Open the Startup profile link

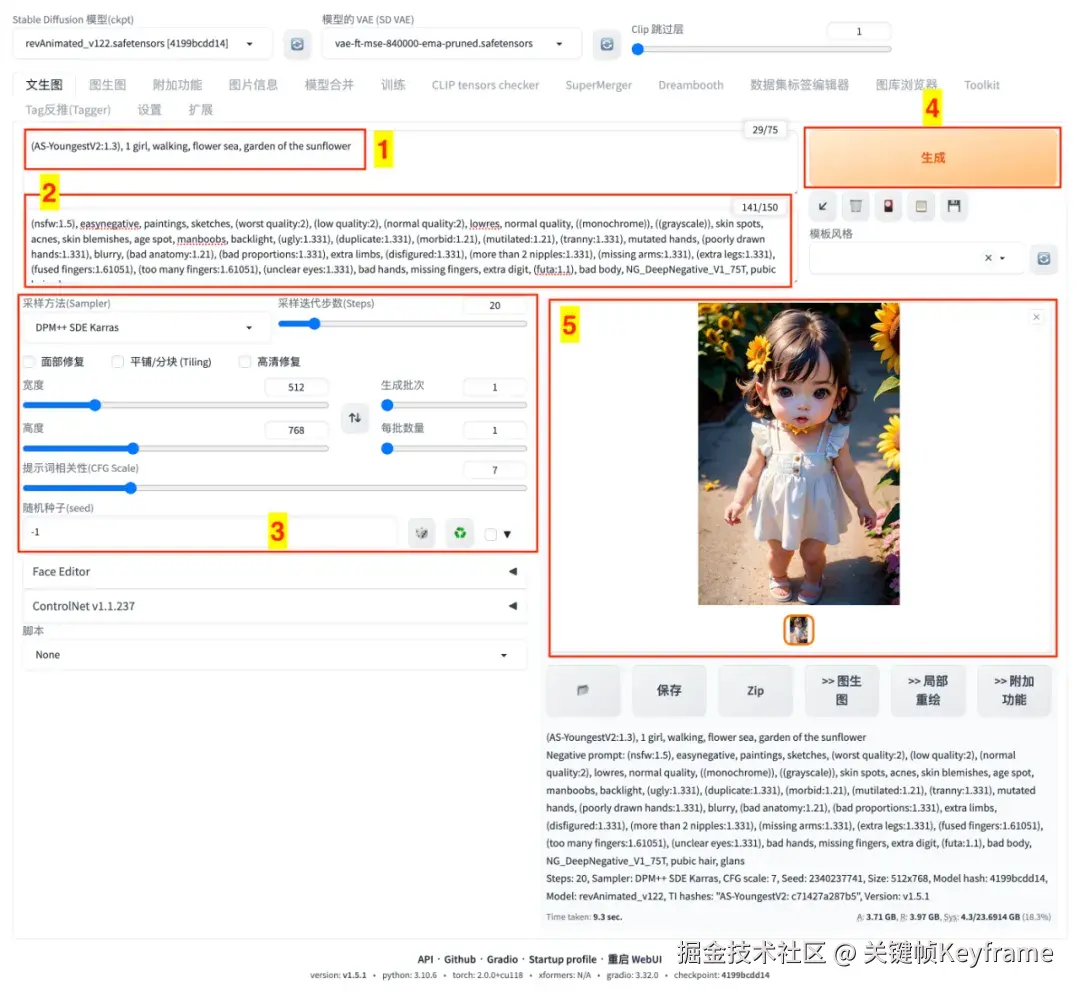[x=562, y=959]
